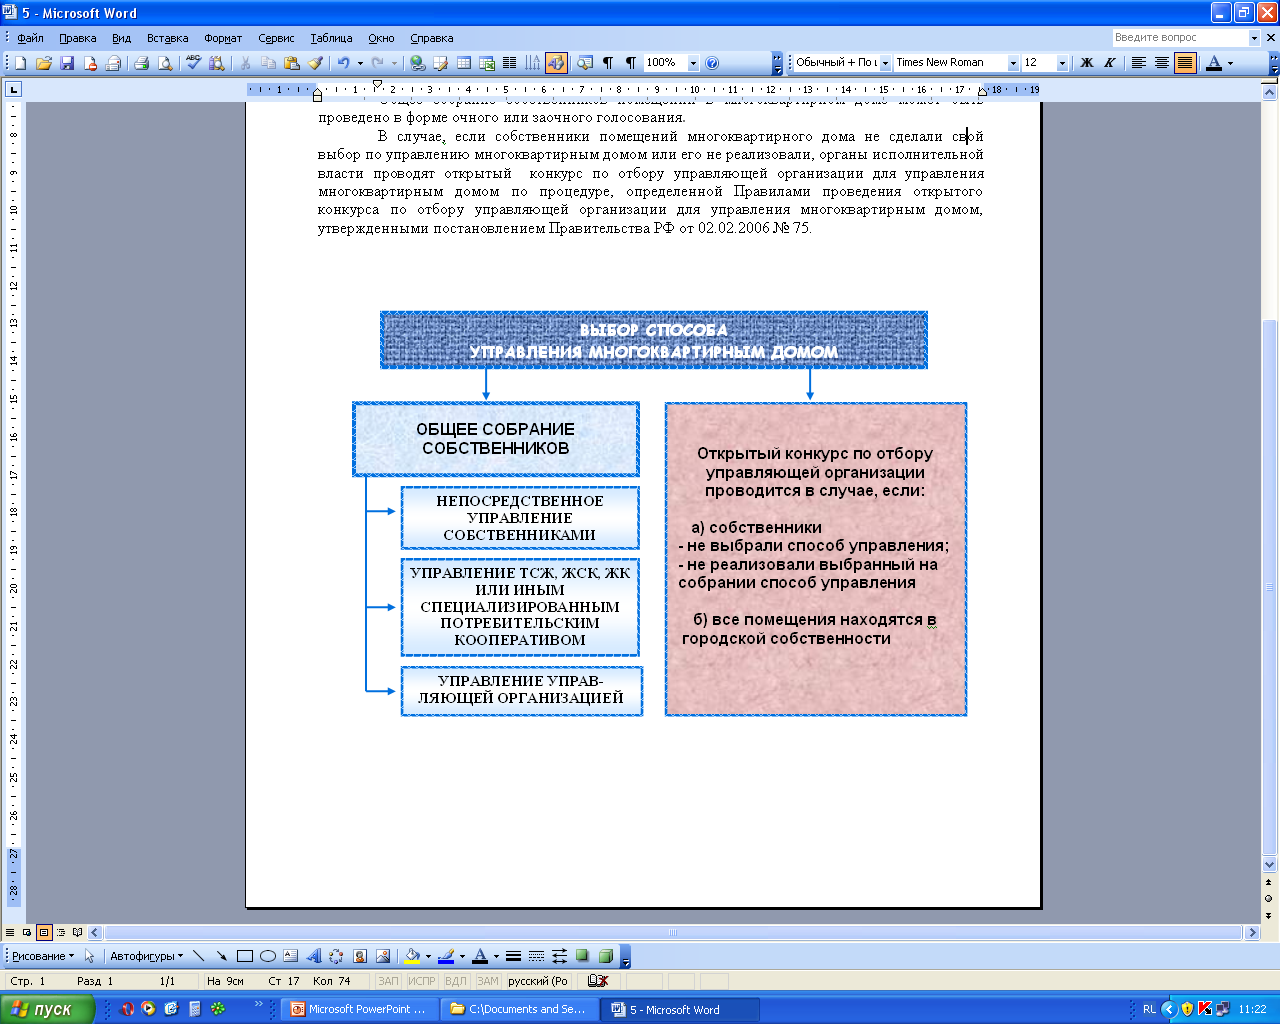Click the Open file folder icon
This screenshot has height=1024, width=1280.
tap(43, 62)
